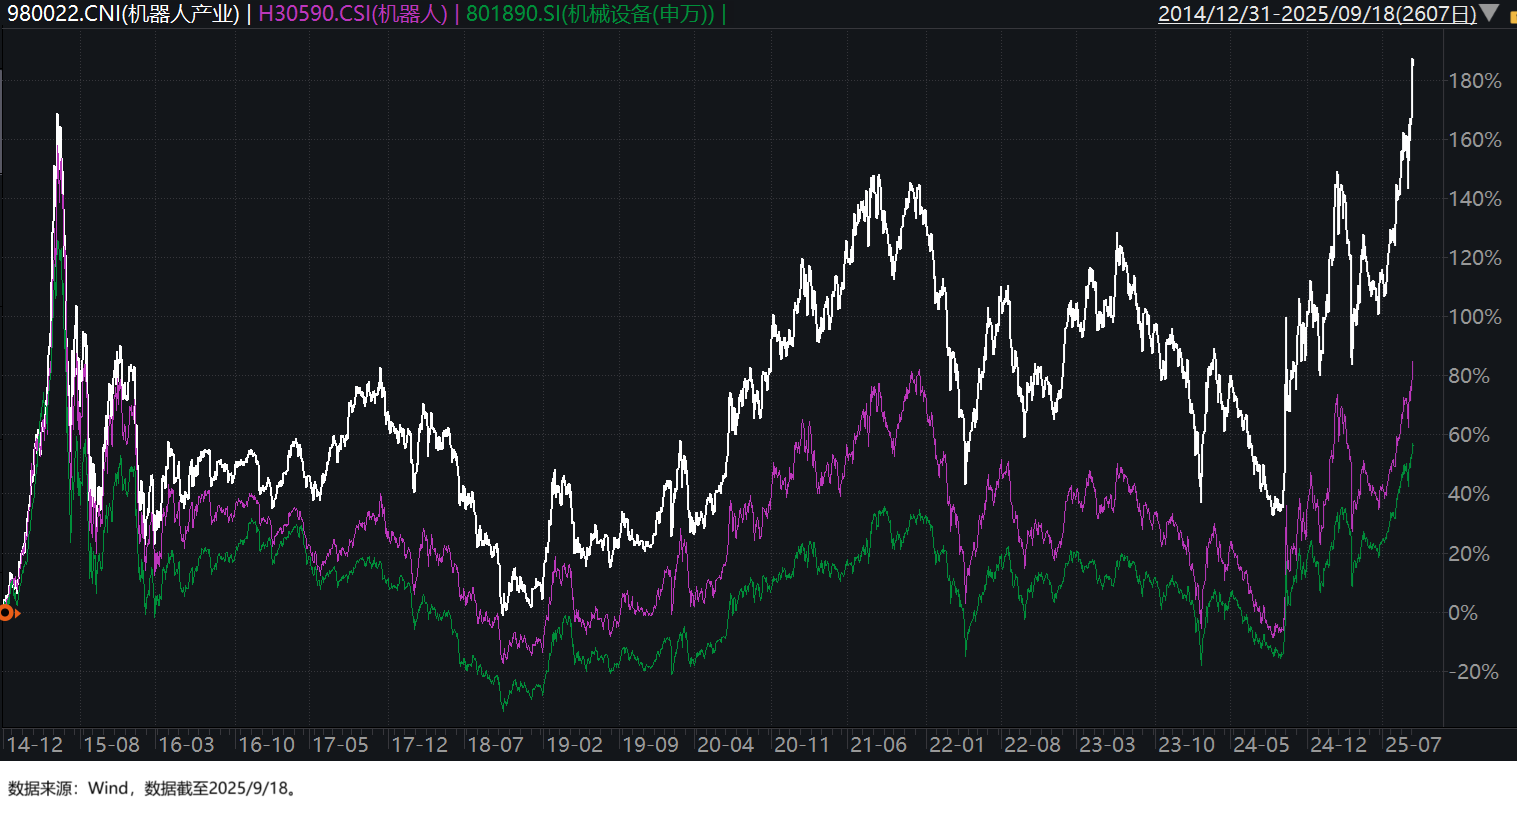The height and width of the screenshot is (818, 1517).
Task: Select the date range 2014/12/31-2025/09/18 link
Action: [x=1317, y=14]
